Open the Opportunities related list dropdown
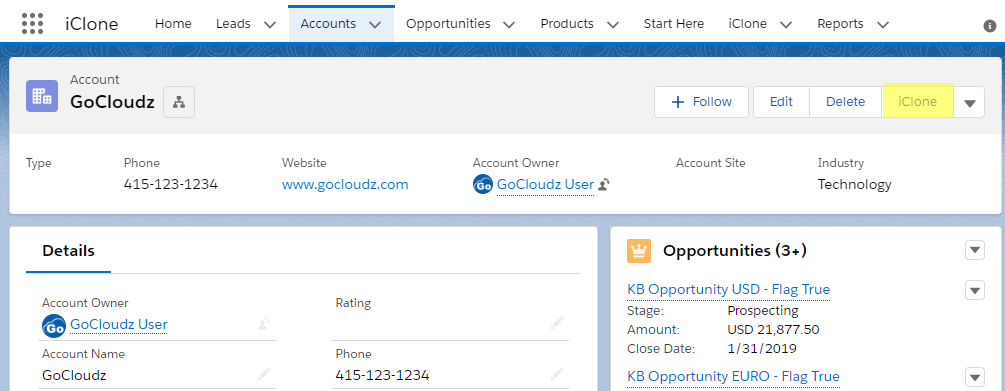 click(x=975, y=251)
